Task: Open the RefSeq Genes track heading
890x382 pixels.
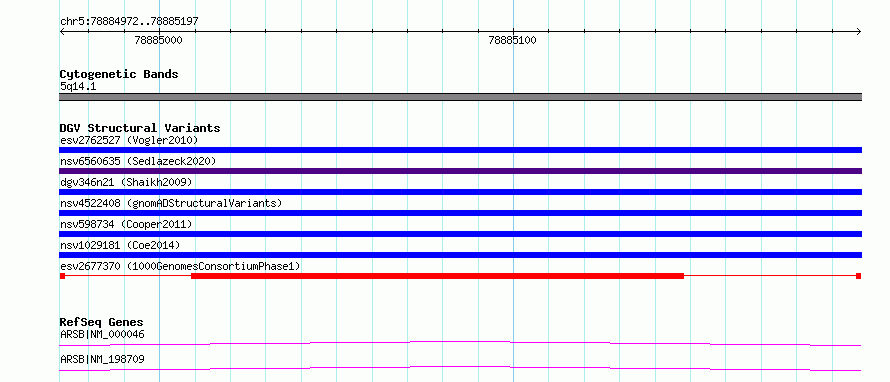Action: (101, 322)
